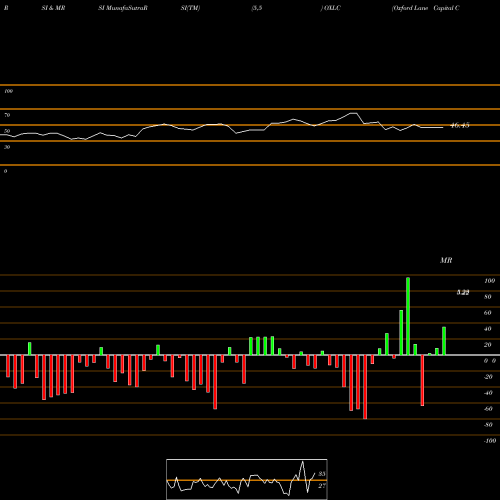Click the RSI axis label 100

[8, 91]
